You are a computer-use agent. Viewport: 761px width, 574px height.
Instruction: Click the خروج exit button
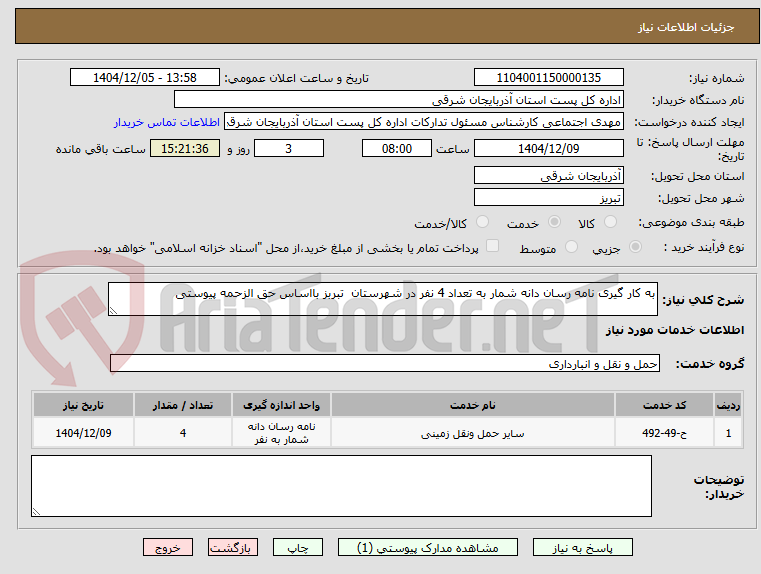[168, 547]
